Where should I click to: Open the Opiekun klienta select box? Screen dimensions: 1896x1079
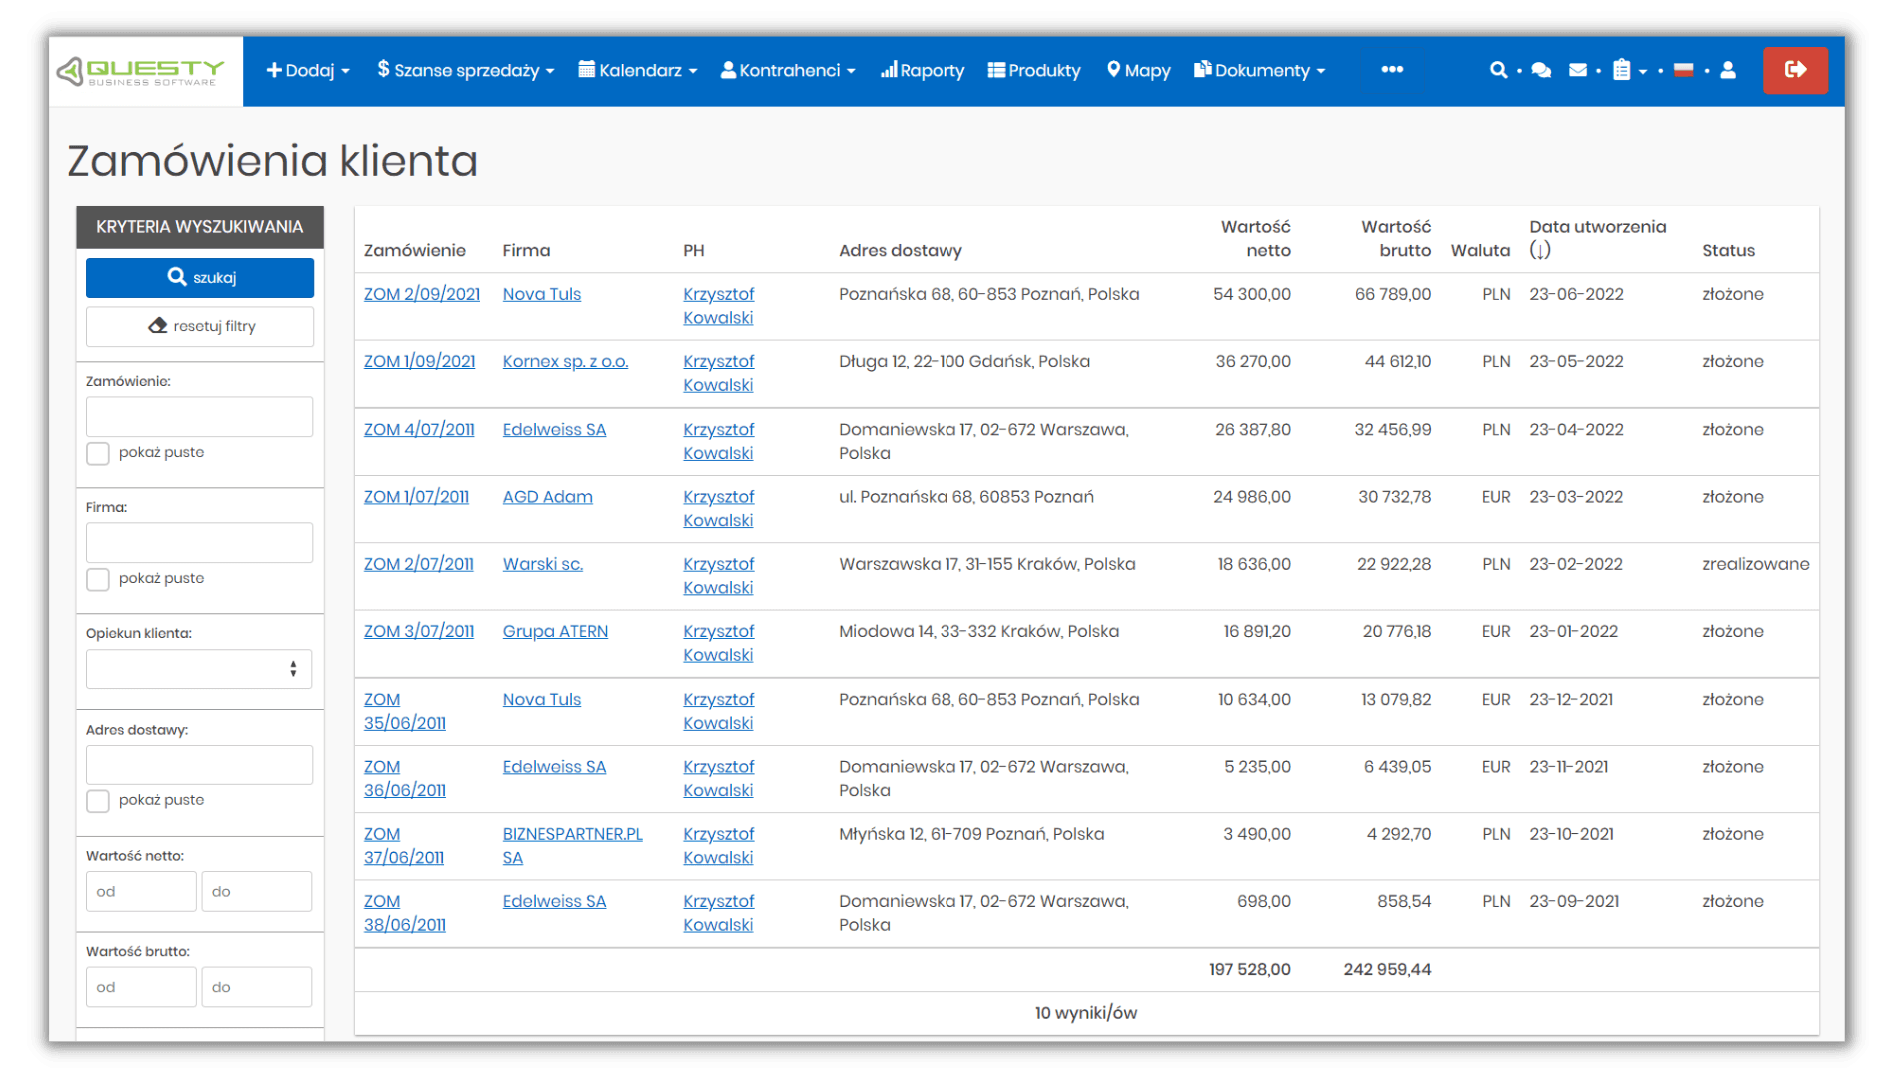199,669
